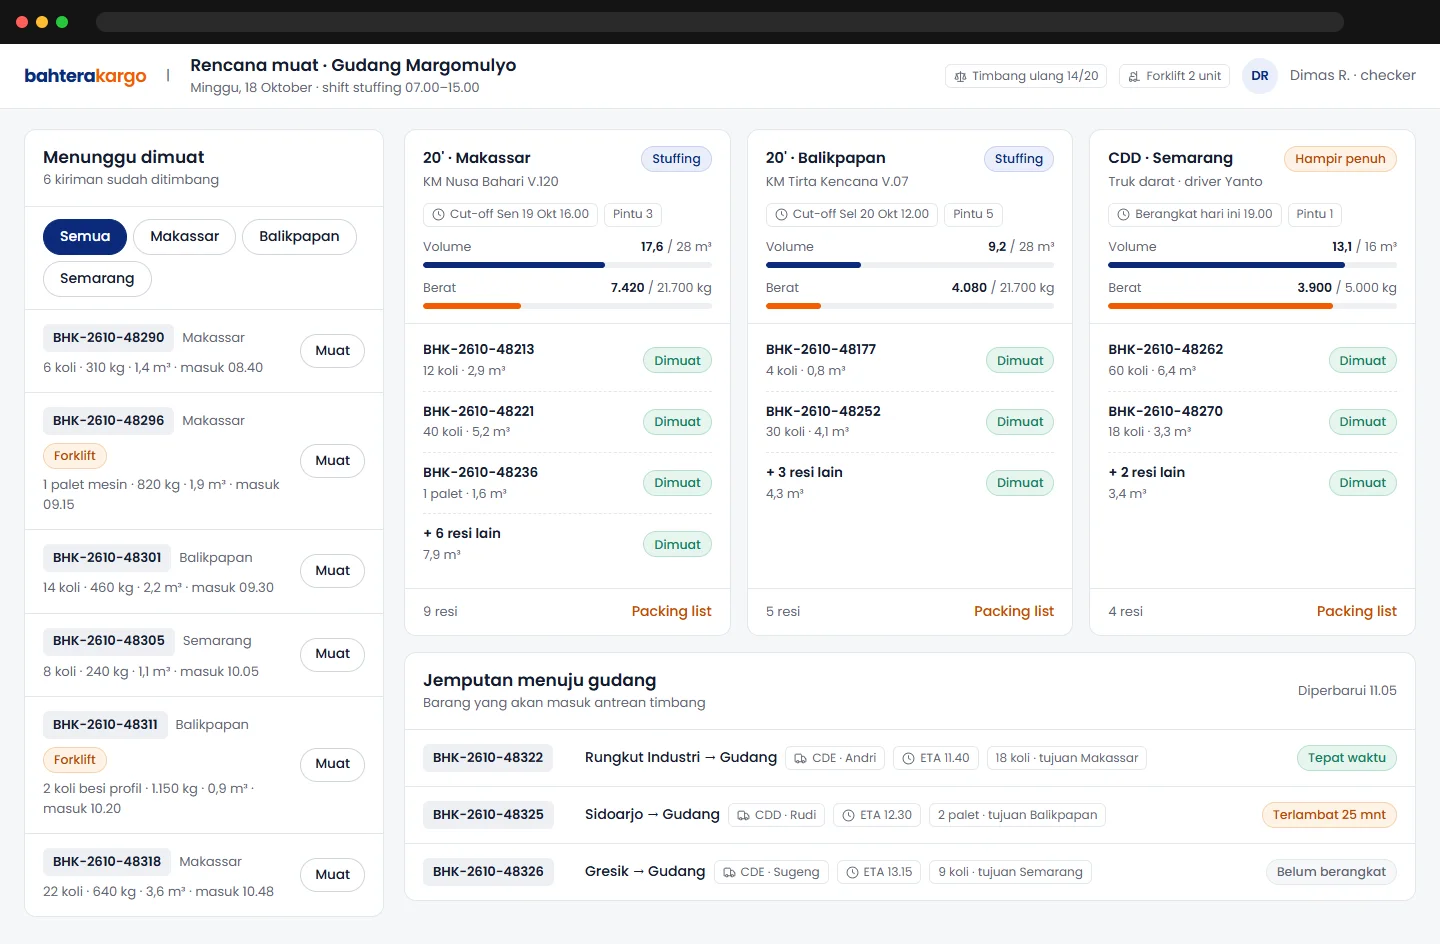Viewport: 1440px width, 944px height.
Task: Click Forklift tag on BHK-2610-48296
Action: tap(75, 456)
